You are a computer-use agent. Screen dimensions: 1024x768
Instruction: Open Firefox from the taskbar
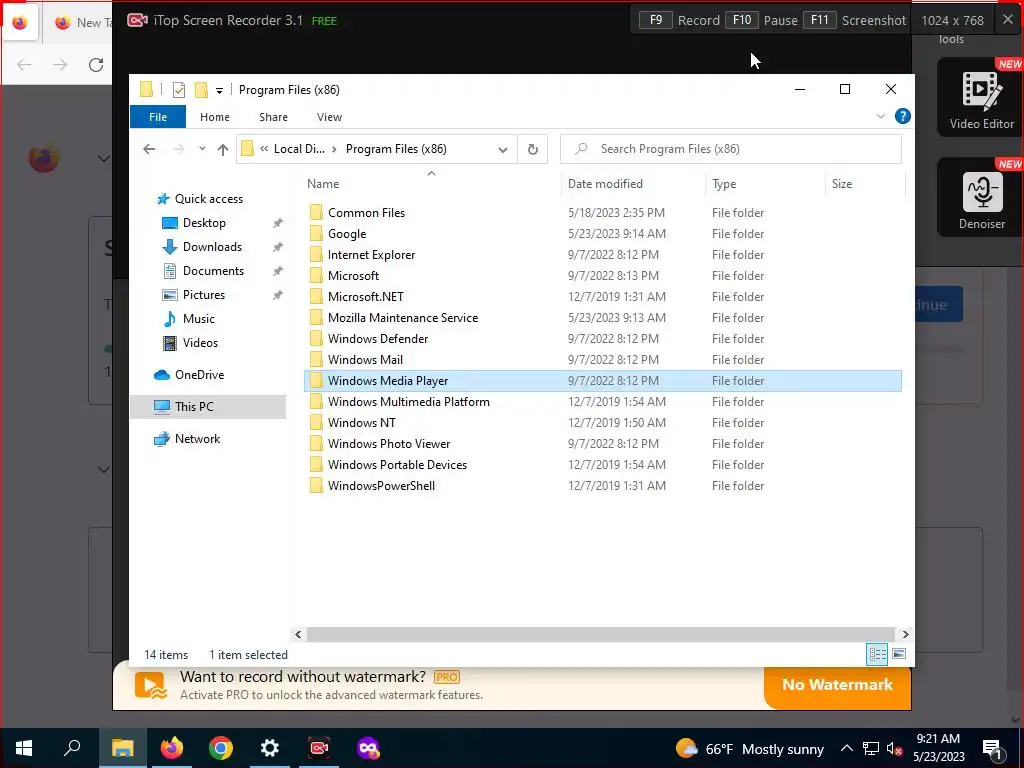point(172,748)
